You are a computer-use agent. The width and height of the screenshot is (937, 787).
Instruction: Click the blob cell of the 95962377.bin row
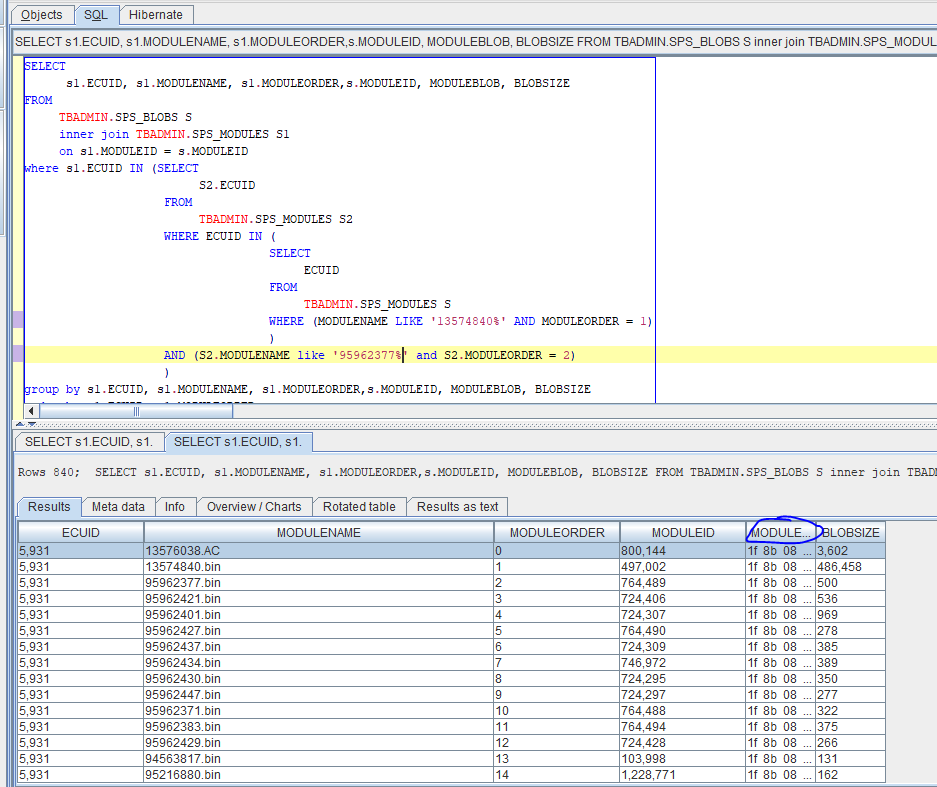pyautogui.click(x=780, y=583)
